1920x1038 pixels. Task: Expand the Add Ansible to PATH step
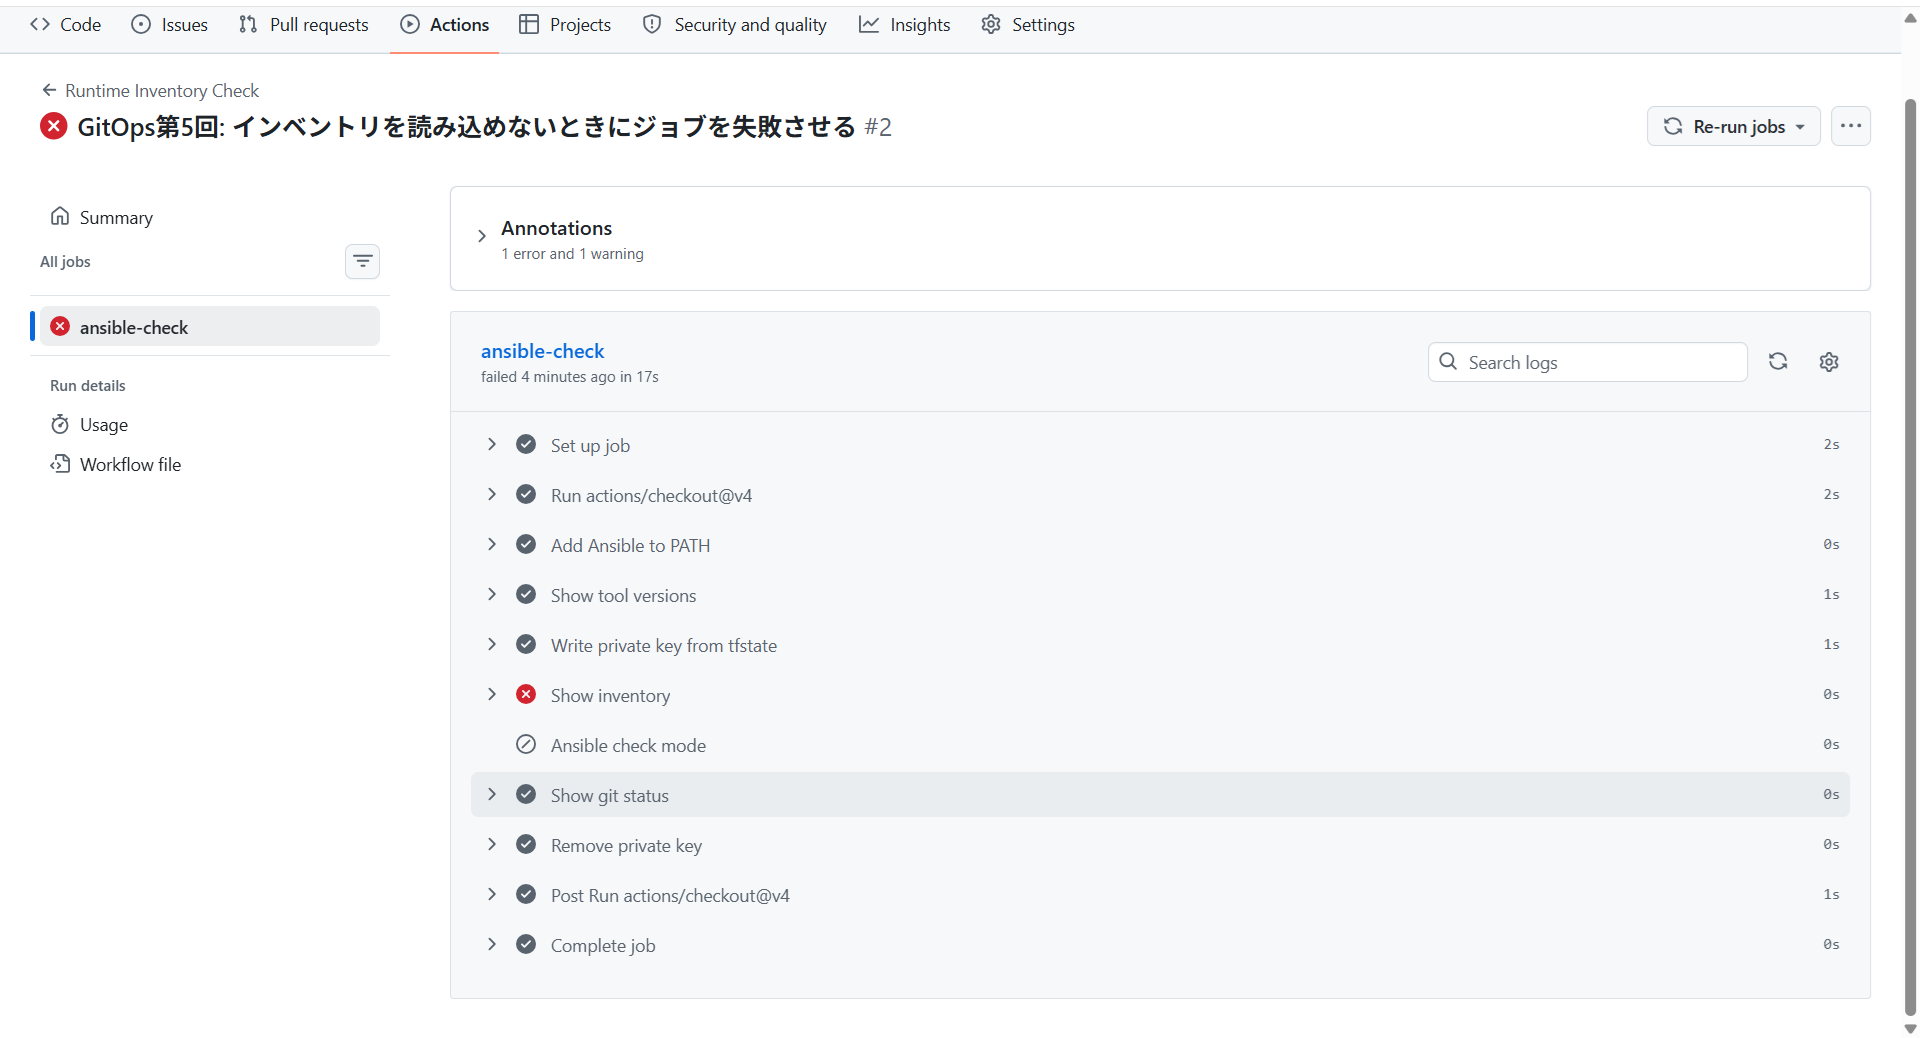coord(1160,545)
